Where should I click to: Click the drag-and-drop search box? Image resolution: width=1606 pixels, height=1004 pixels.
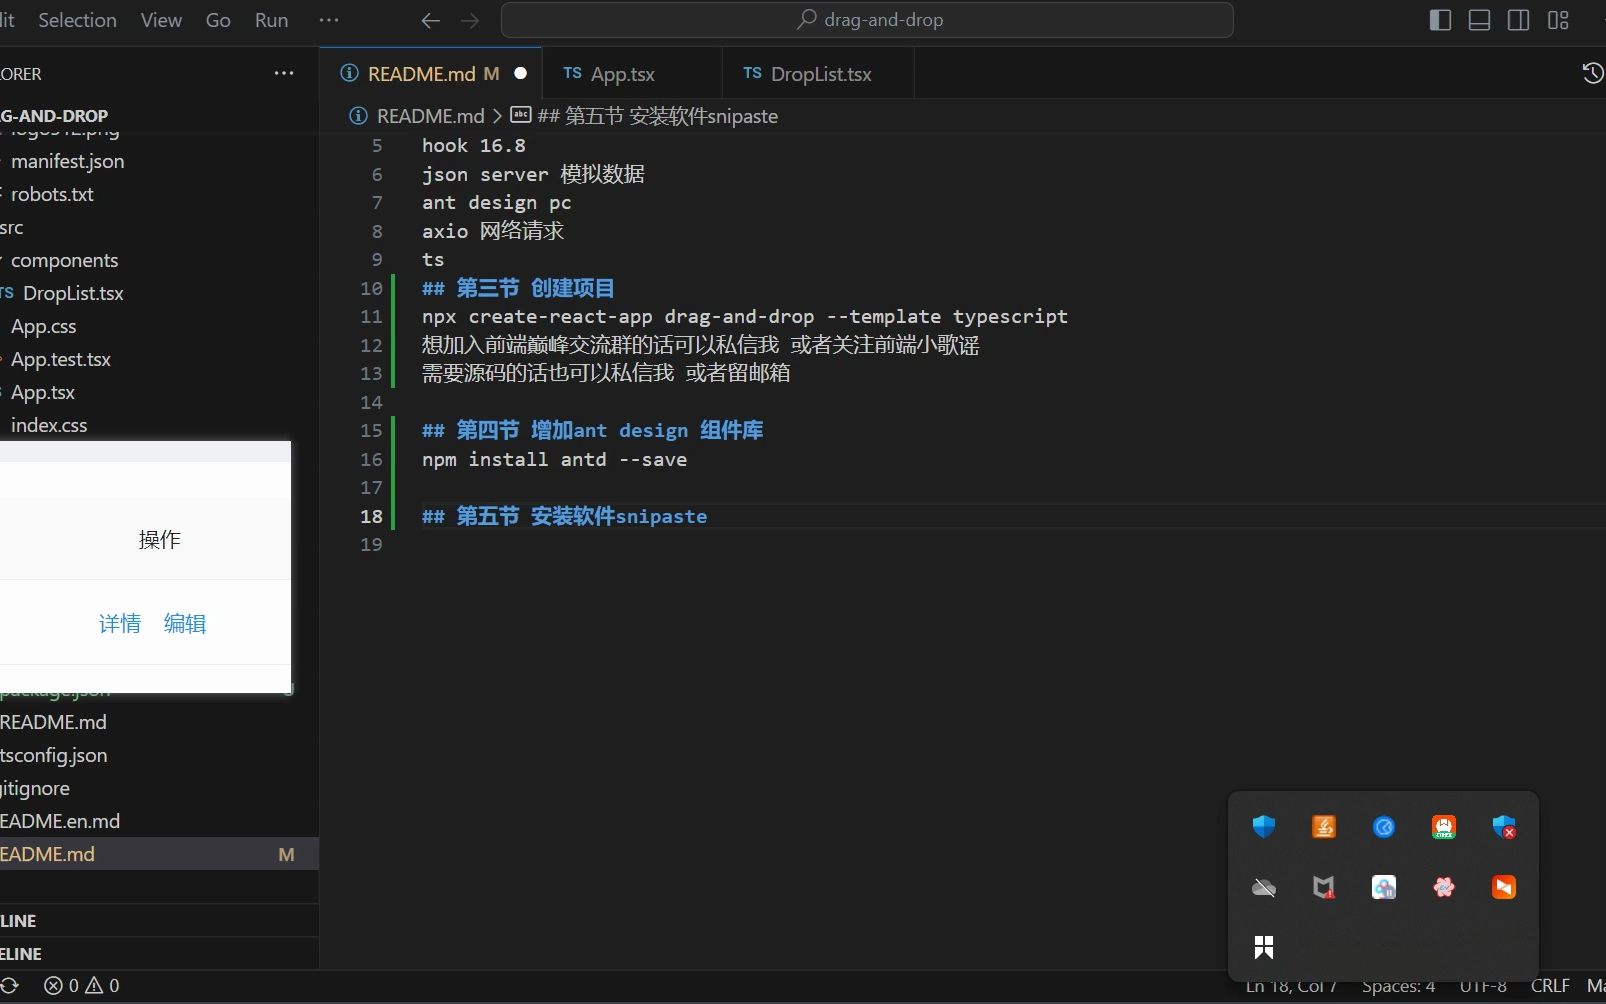tap(868, 19)
